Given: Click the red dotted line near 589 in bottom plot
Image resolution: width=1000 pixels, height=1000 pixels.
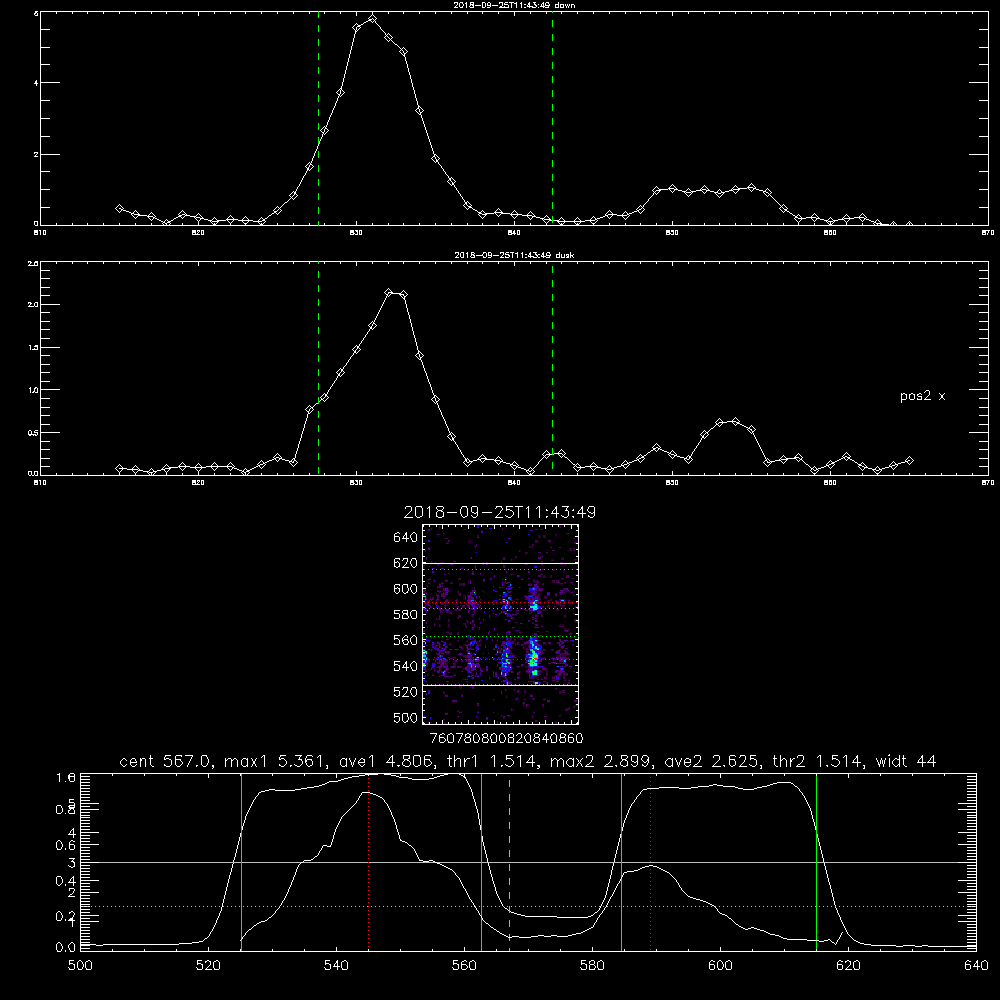Looking at the screenshot, I should [651, 861].
